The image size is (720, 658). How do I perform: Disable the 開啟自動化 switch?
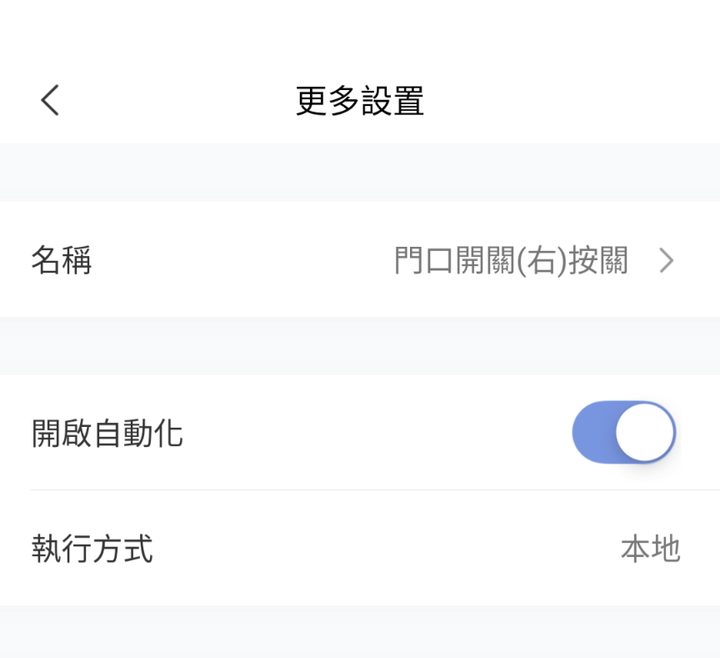click(x=624, y=432)
